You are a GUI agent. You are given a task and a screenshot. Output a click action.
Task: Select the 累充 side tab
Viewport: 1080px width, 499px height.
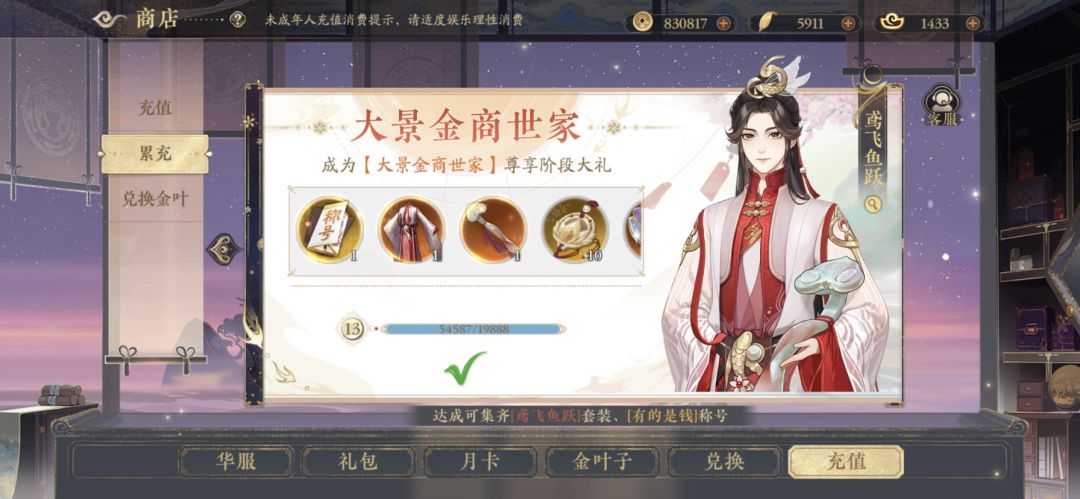point(155,154)
